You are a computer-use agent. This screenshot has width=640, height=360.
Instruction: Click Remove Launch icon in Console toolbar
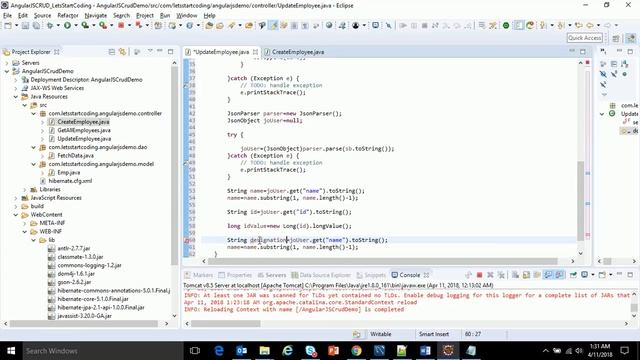tap(490, 275)
